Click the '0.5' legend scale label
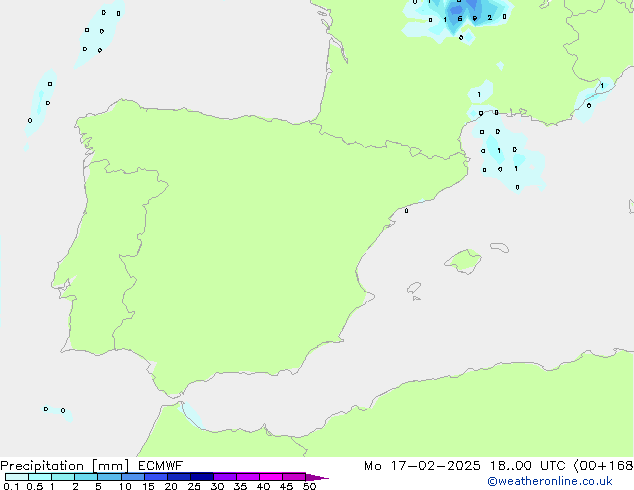The width and height of the screenshot is (634, 490). 34,486
